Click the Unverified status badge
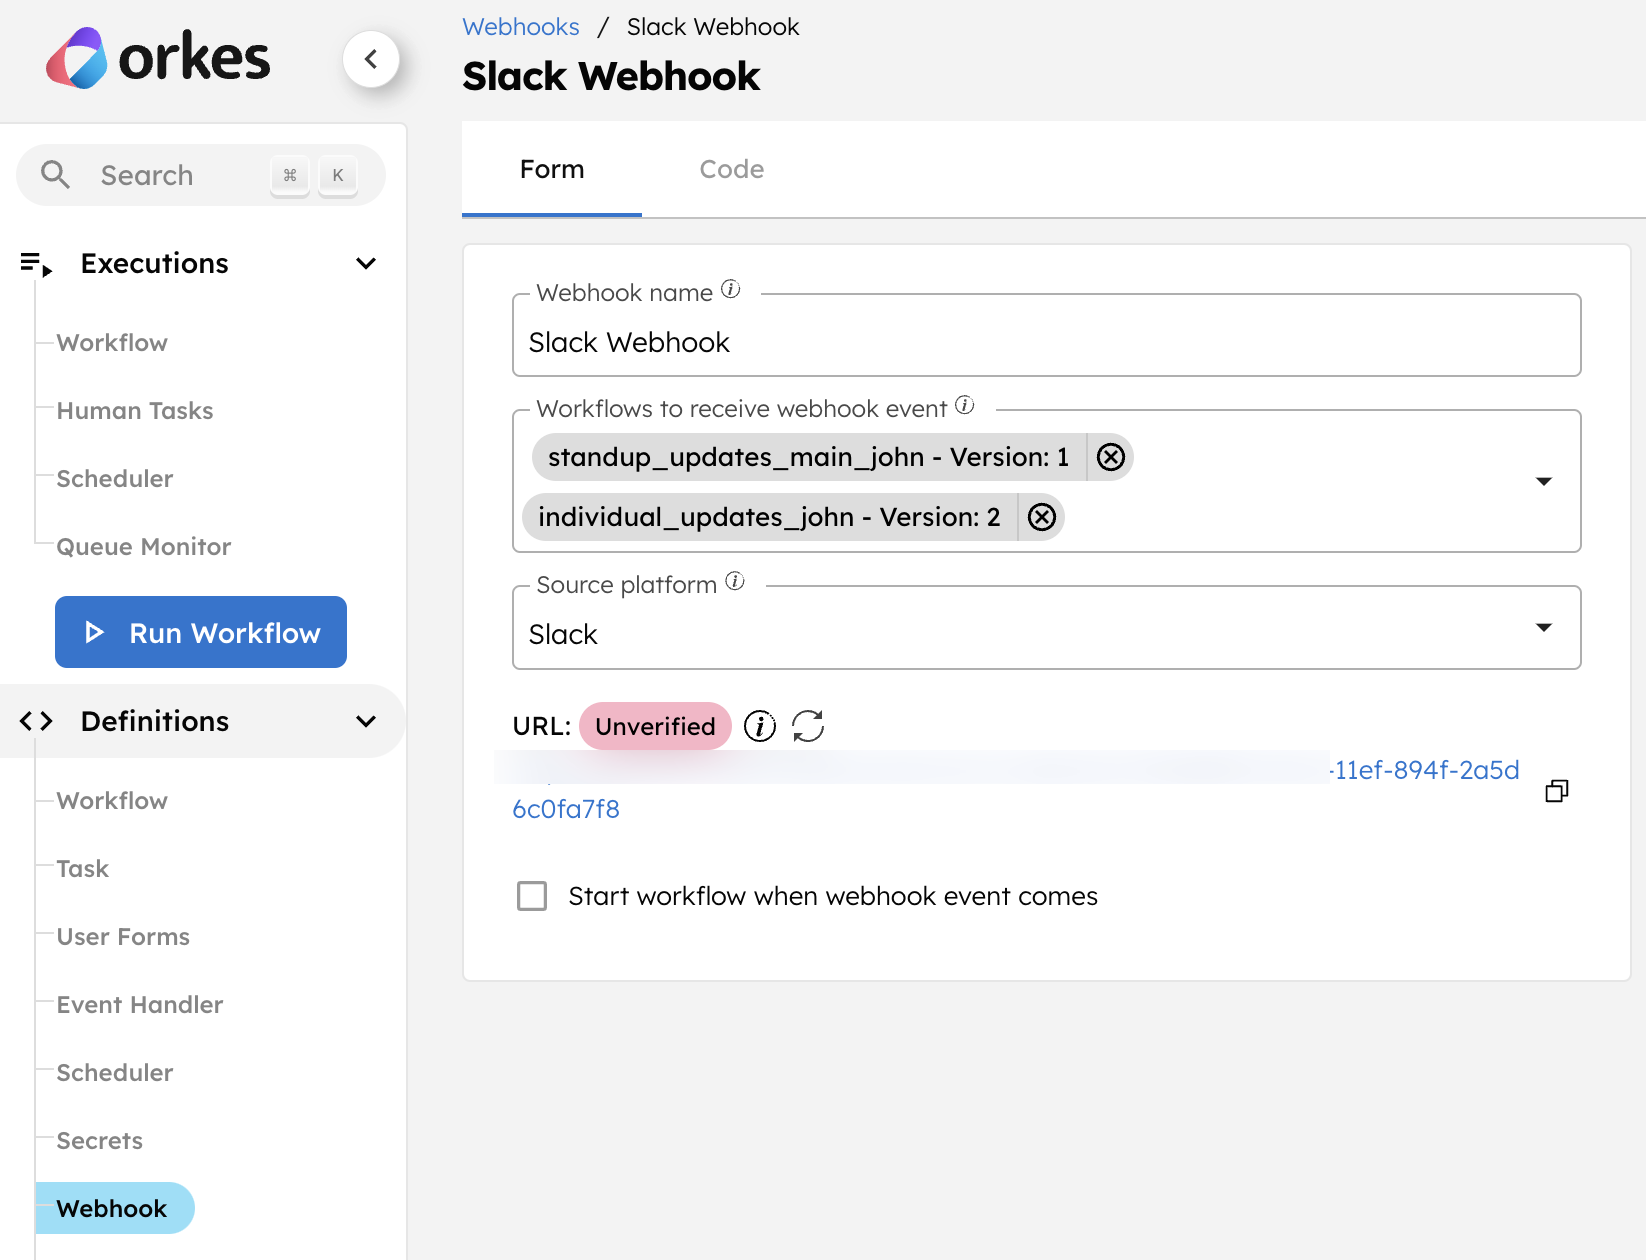Viewport: 1646px width, 1260px height. (655, 726)
